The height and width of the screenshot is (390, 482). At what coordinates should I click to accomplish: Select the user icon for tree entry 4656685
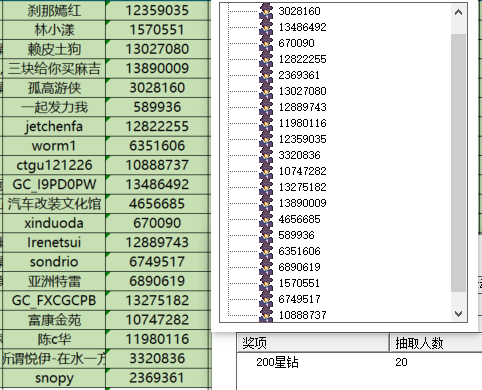(x=266, y=219)
